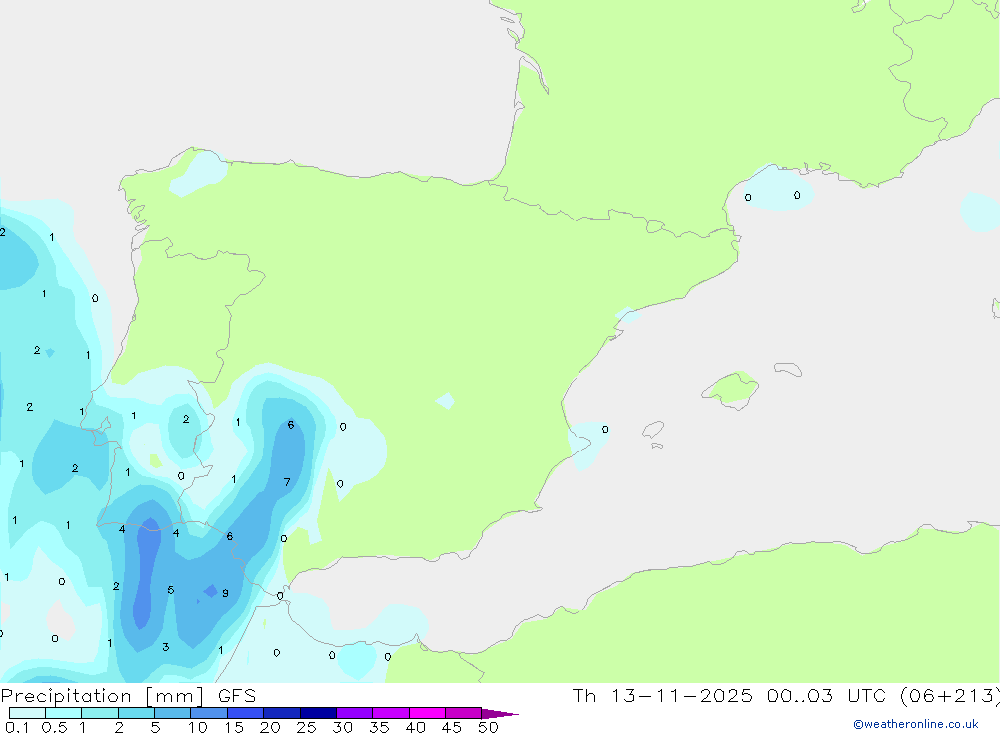The image size is (1000, 733).
Task: Click the legend swatch between 0.1 and 0.5
Action: click(x=27, y=713)
